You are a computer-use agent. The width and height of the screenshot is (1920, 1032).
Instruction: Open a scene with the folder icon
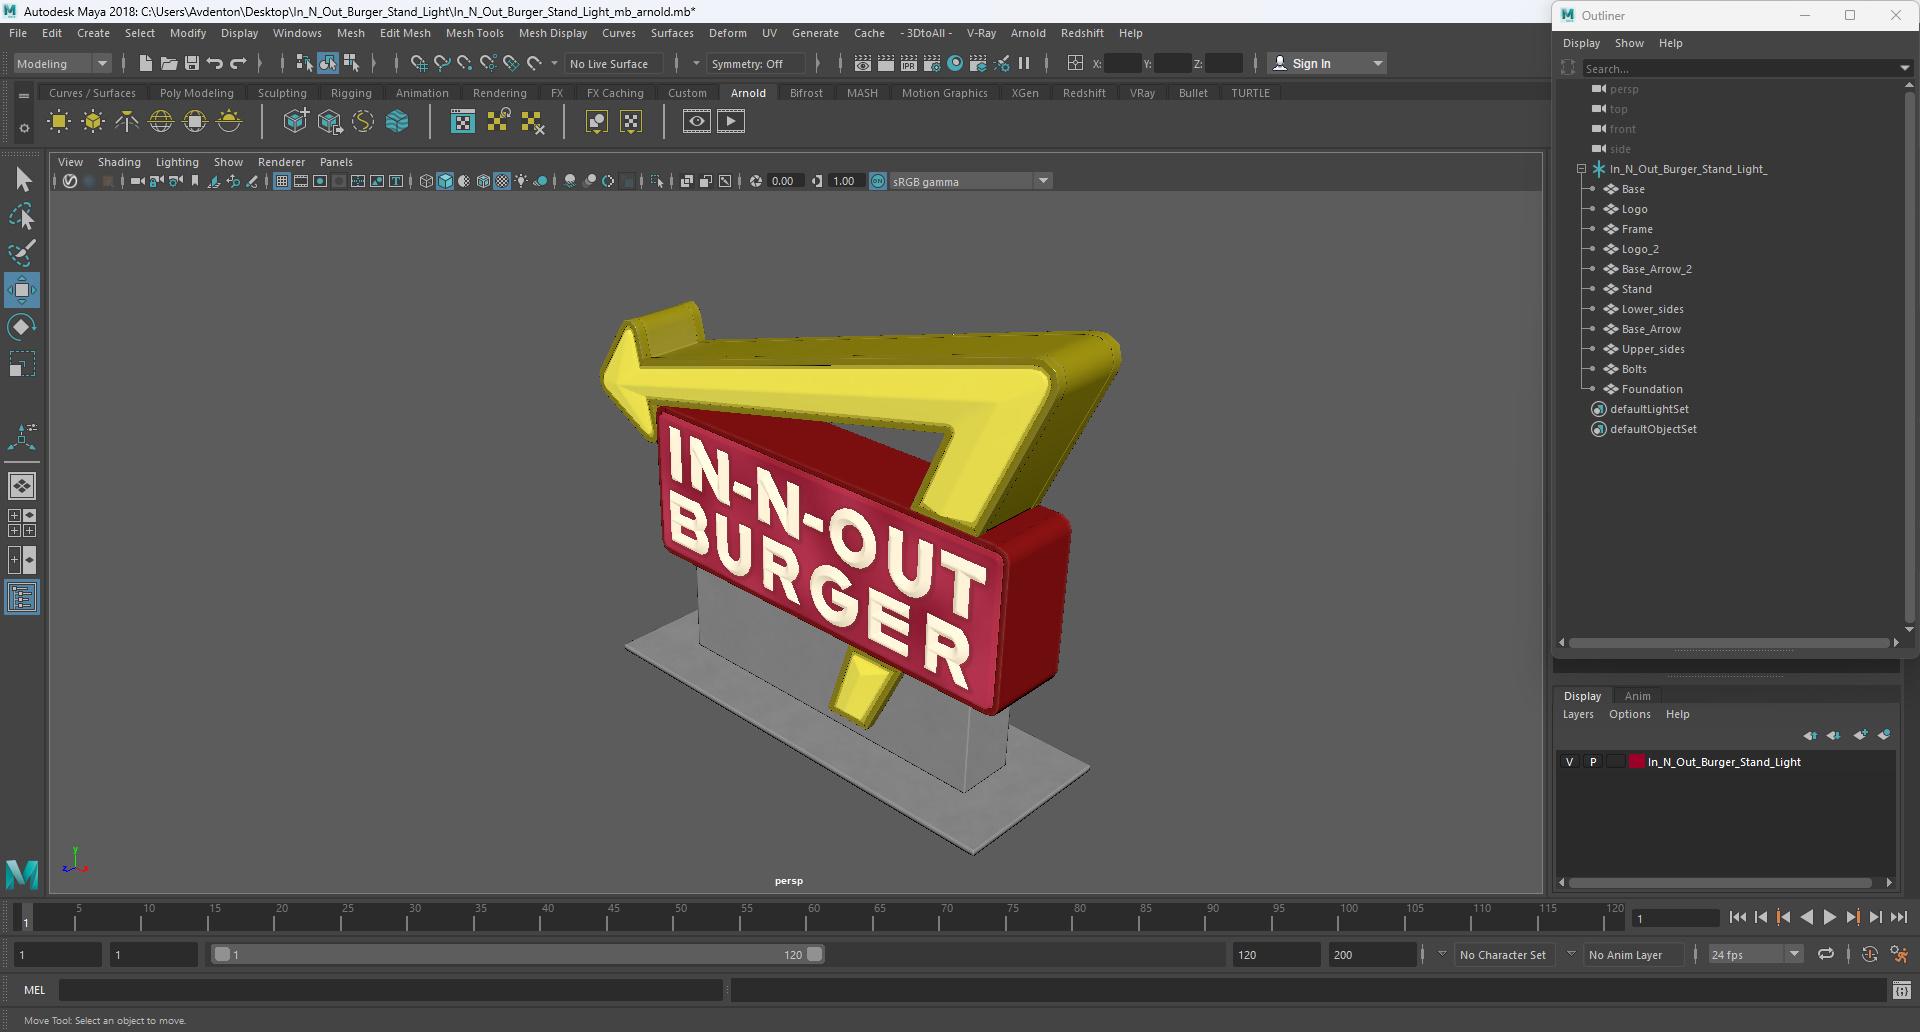click(169, 63)
